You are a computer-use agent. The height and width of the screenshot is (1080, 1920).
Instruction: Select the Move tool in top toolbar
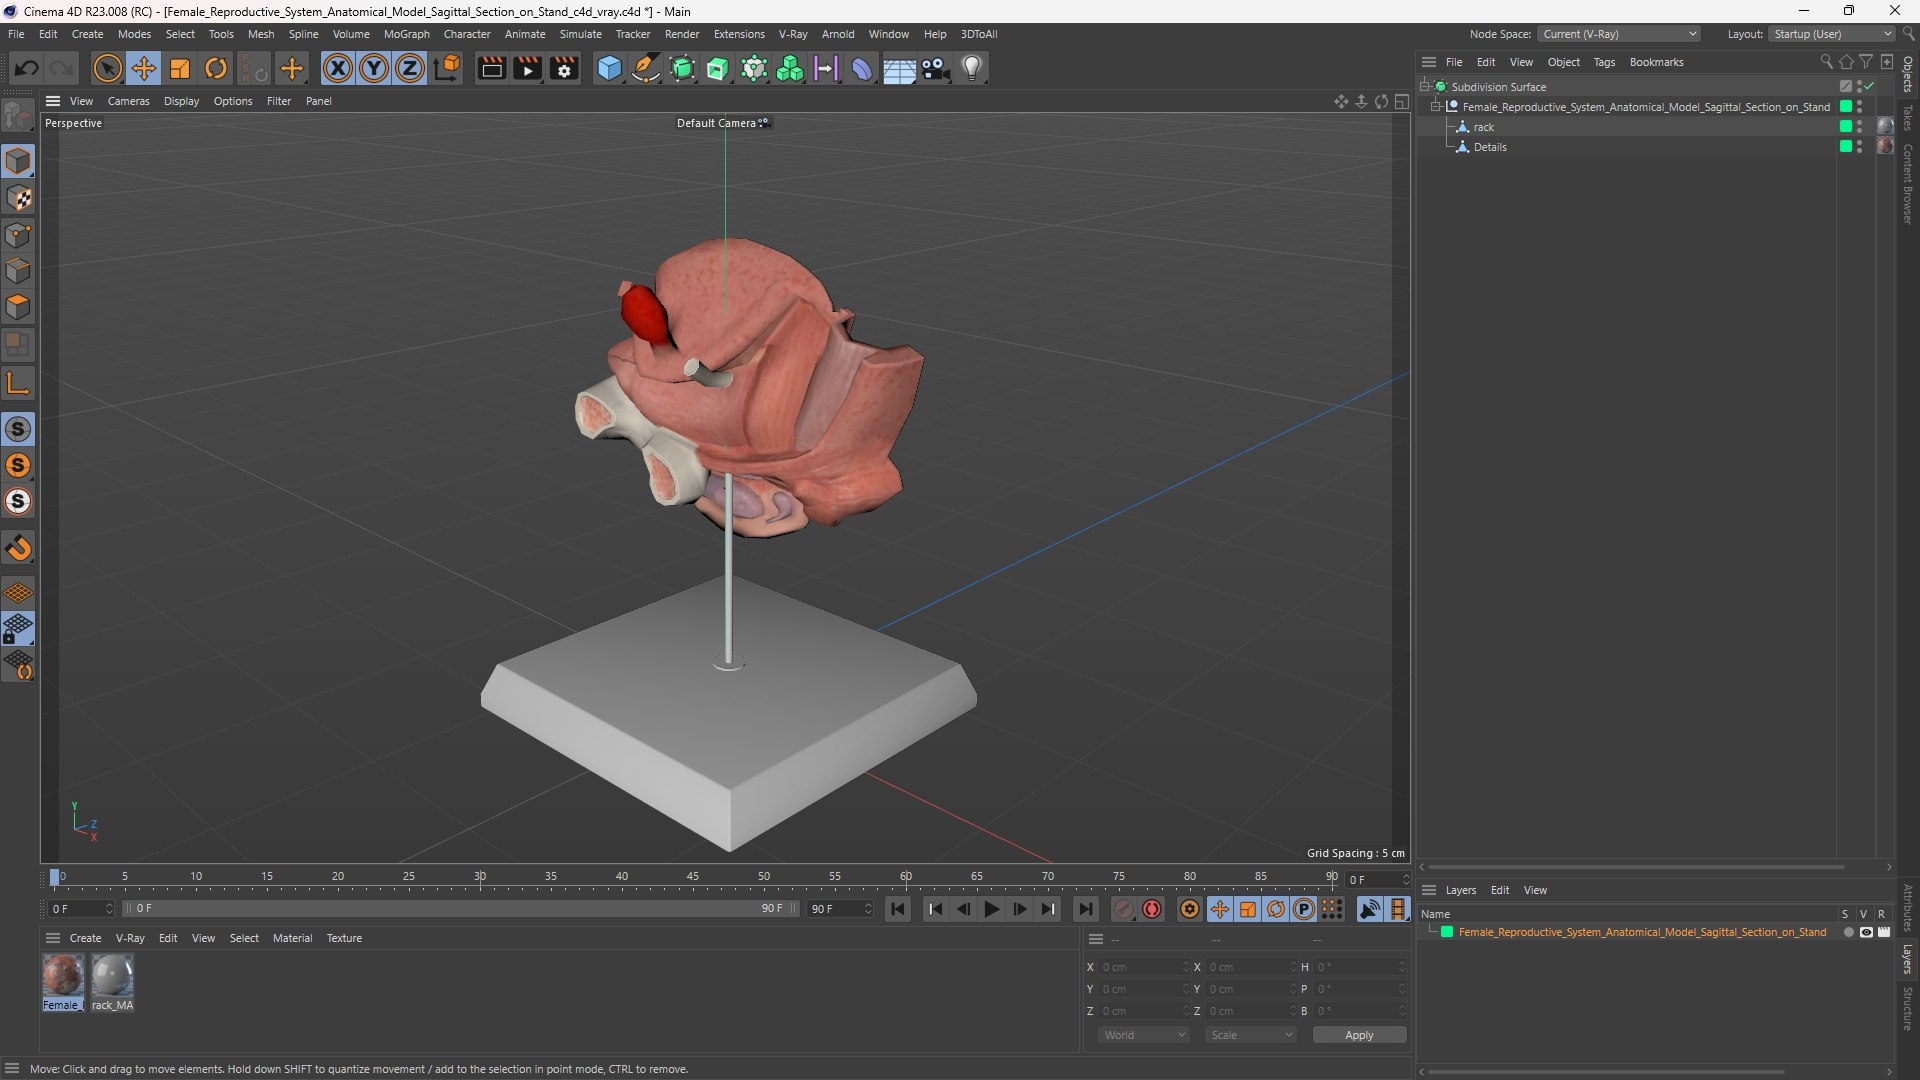(x=143, y=68)
